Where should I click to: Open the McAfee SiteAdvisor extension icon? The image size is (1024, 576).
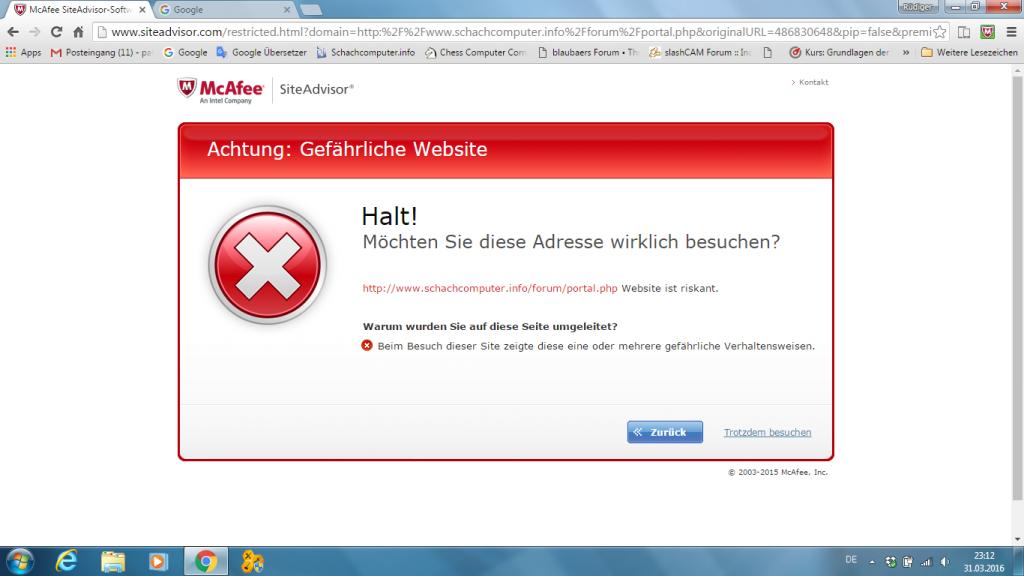985,32
